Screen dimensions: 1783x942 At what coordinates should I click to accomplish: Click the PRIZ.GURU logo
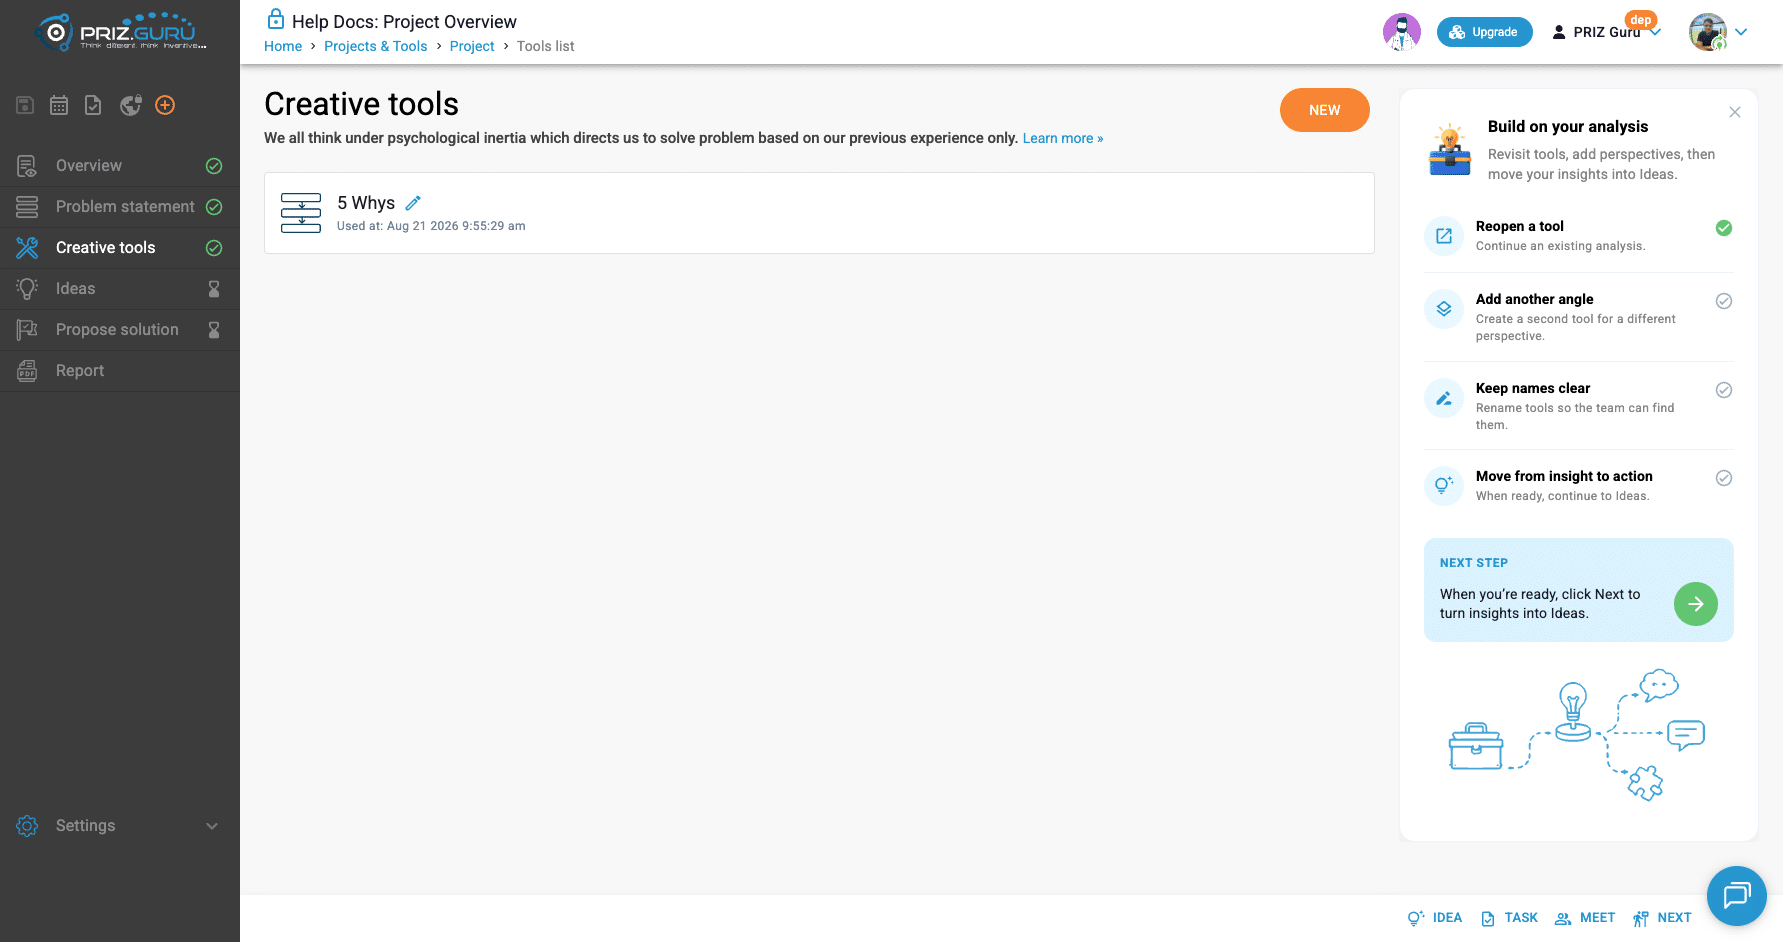120,32
